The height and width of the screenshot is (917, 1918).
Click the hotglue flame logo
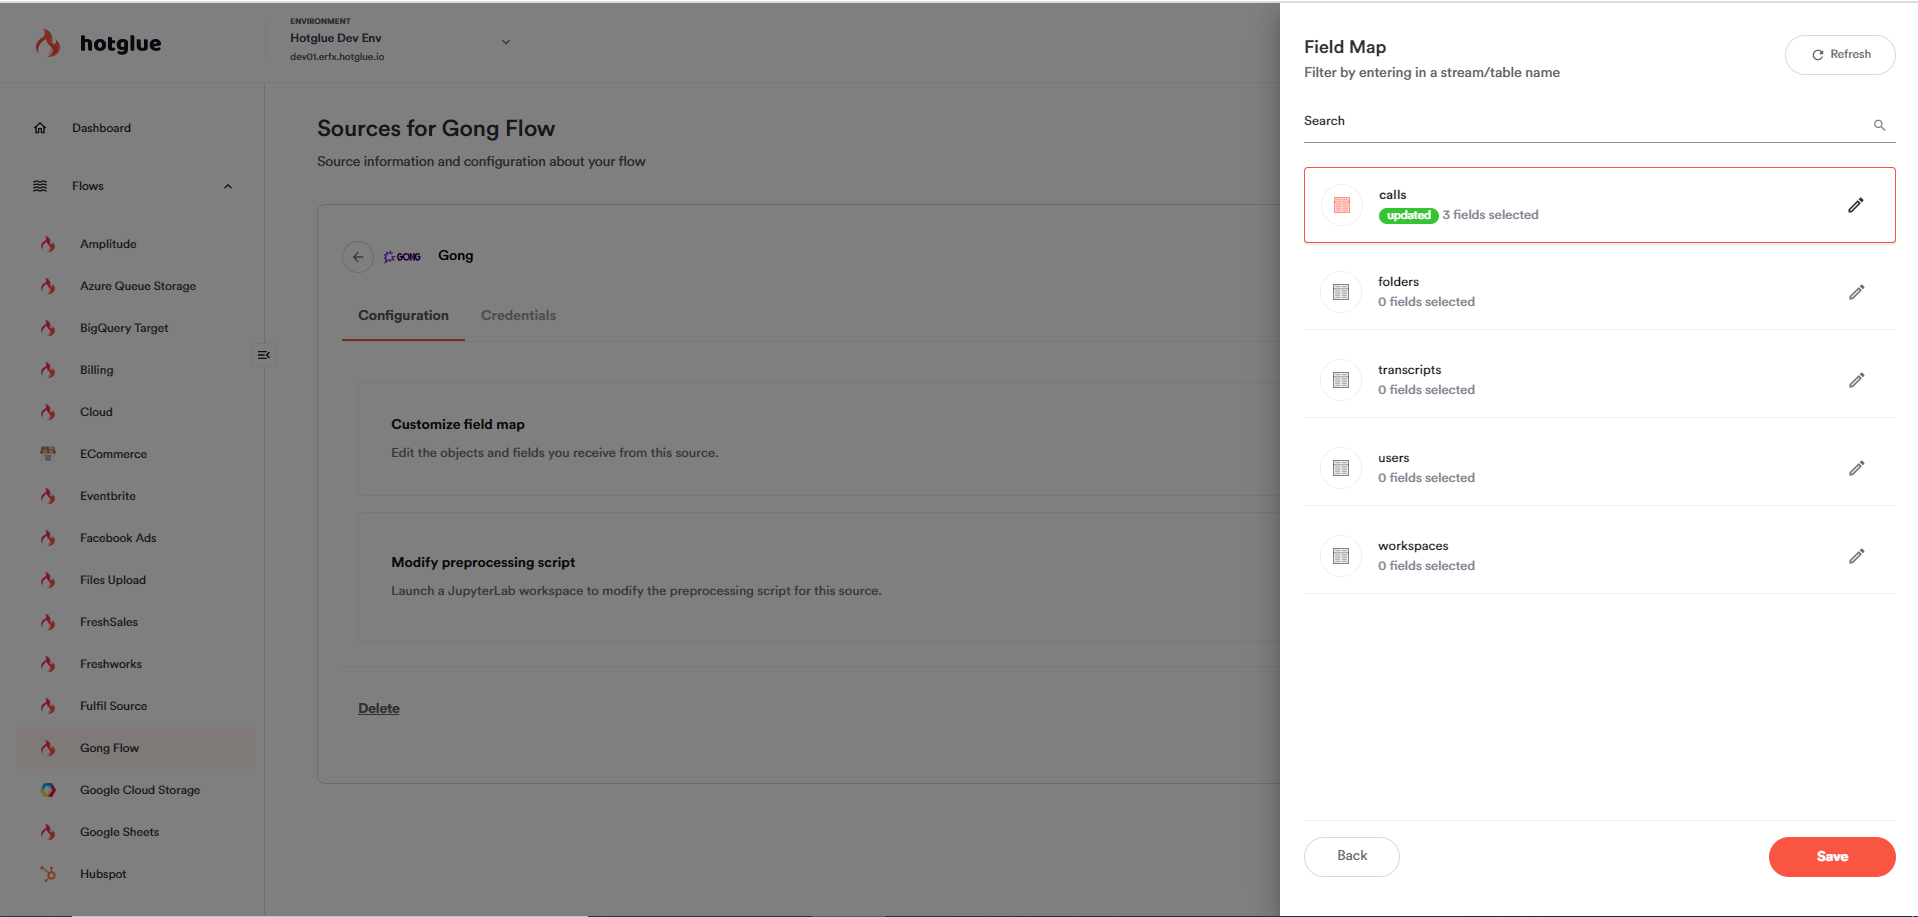tap(47, 43)
